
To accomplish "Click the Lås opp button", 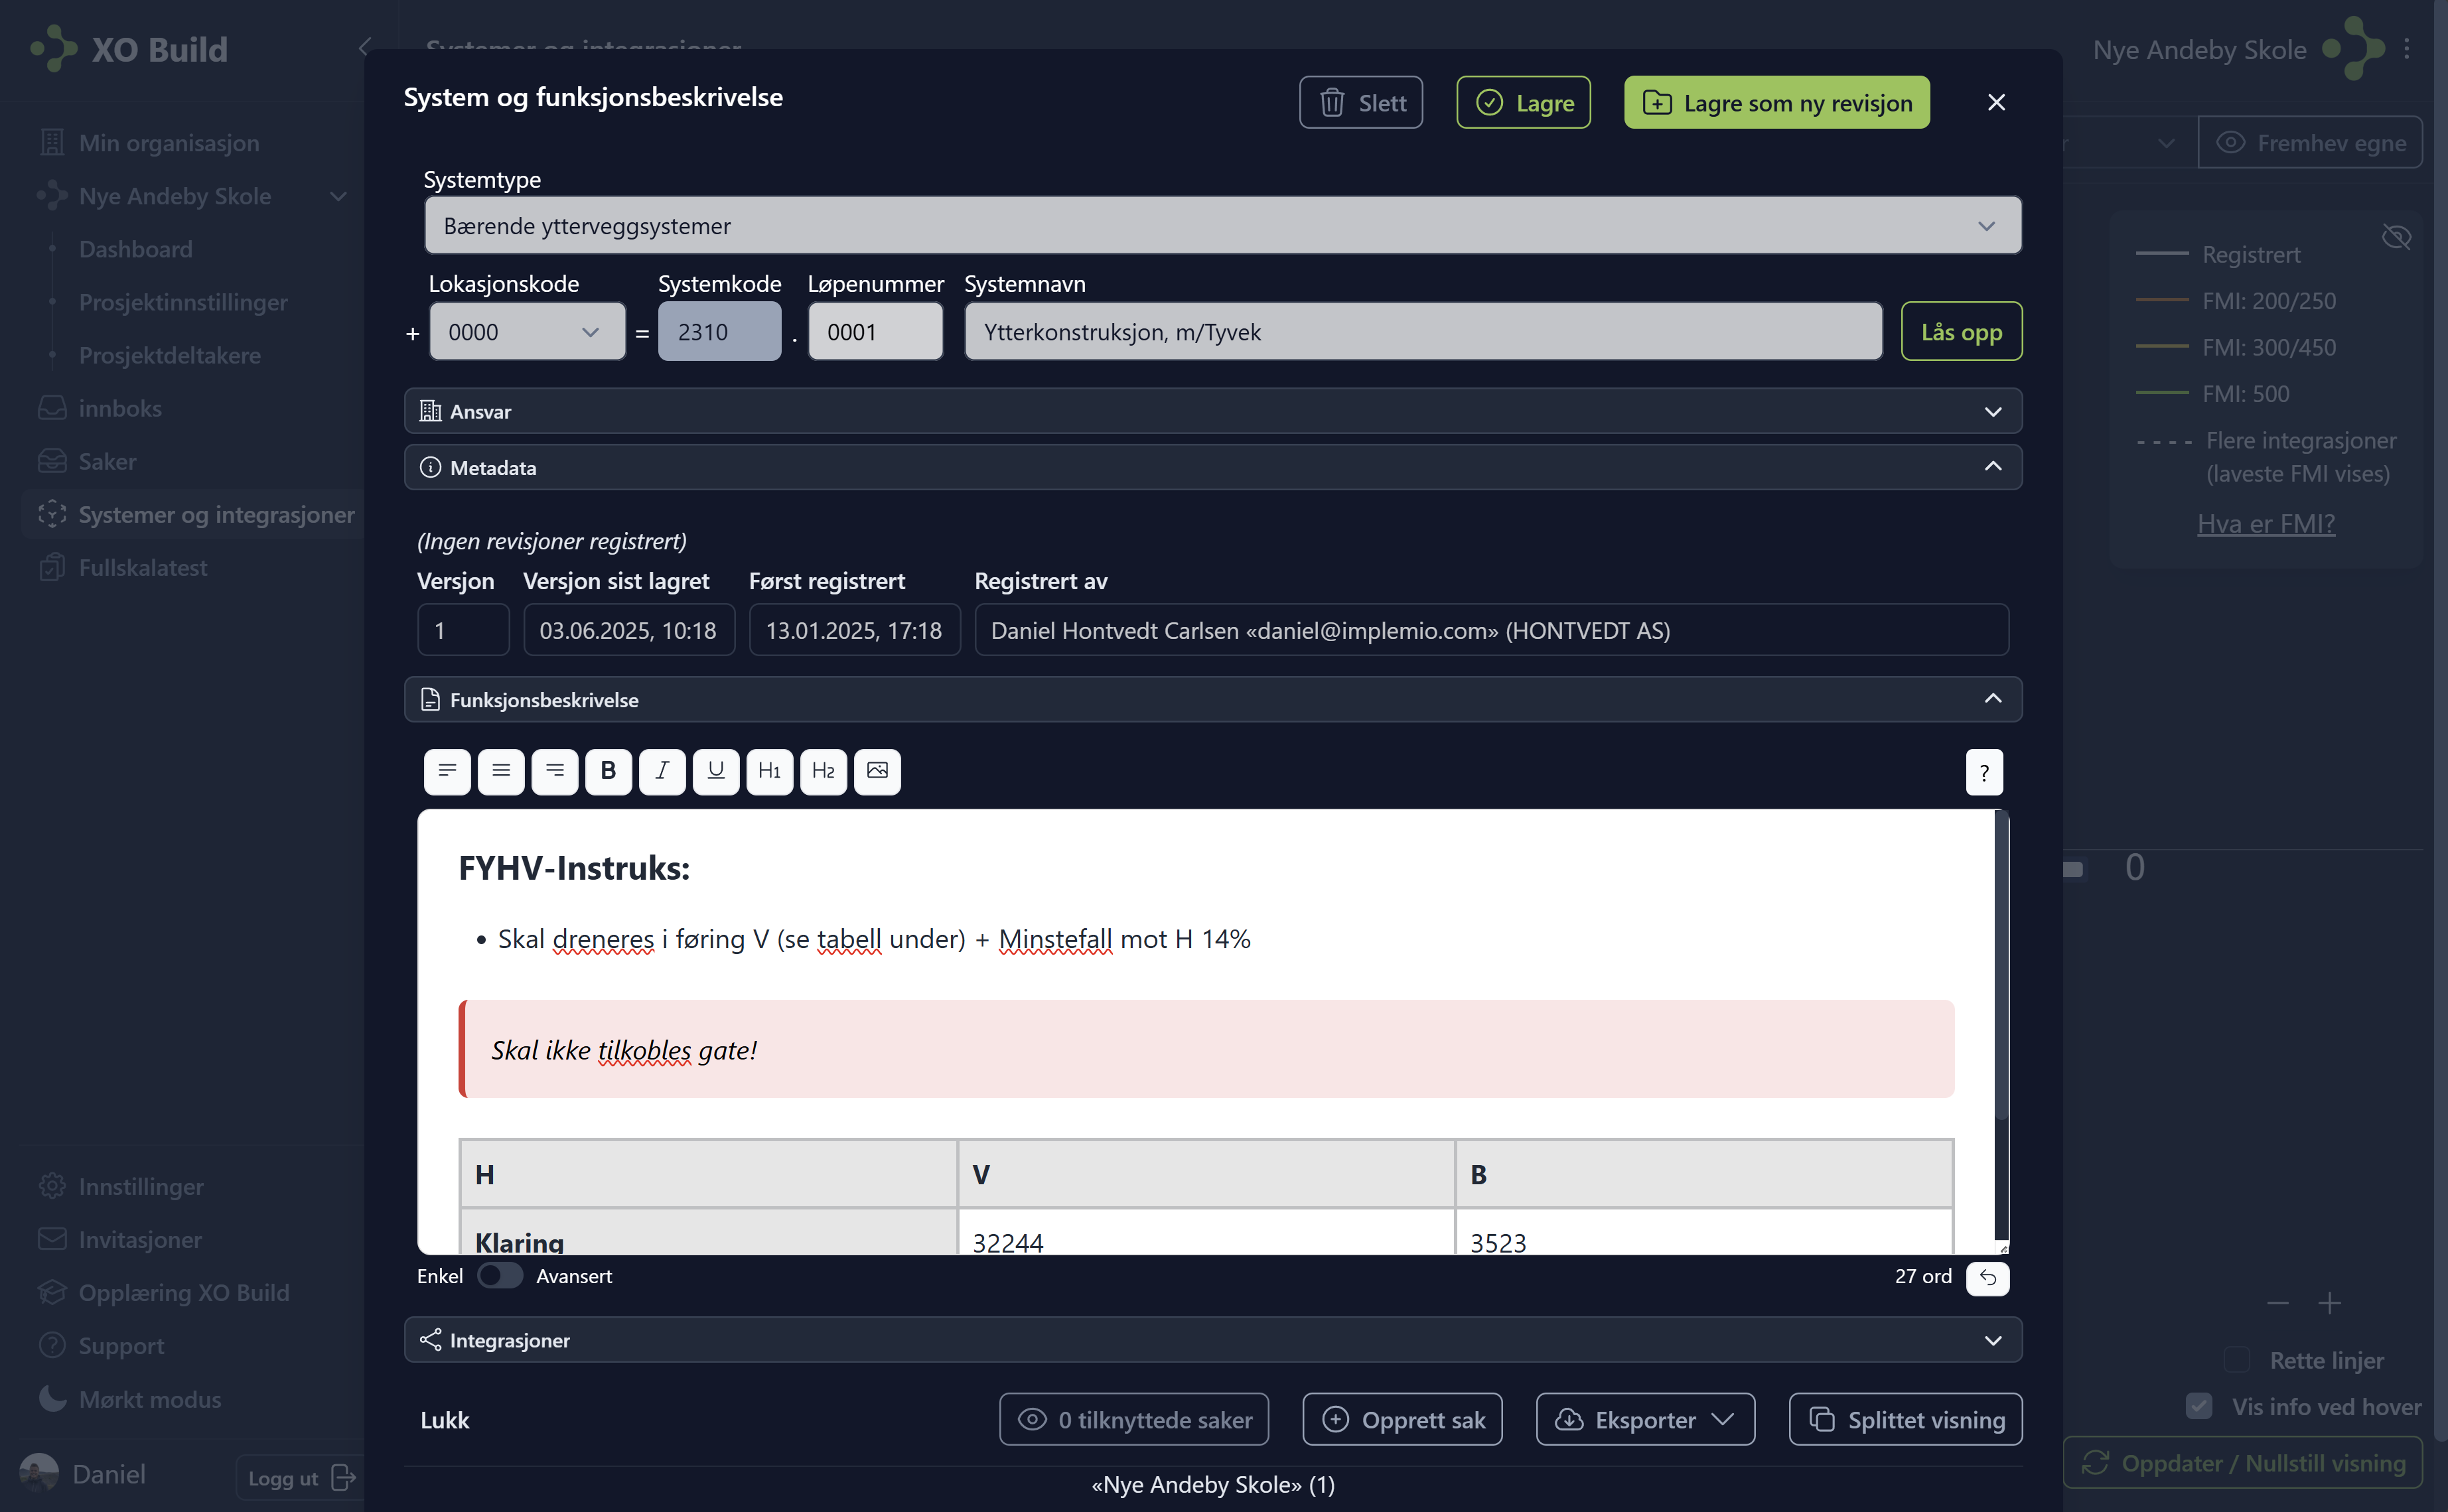I will pos(1960,332).
